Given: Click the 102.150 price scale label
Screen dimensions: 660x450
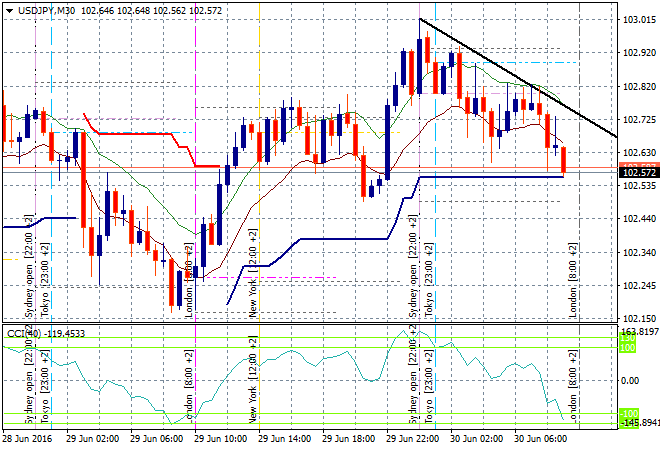Looking at the screenshot, I should (x=638, y=318).
